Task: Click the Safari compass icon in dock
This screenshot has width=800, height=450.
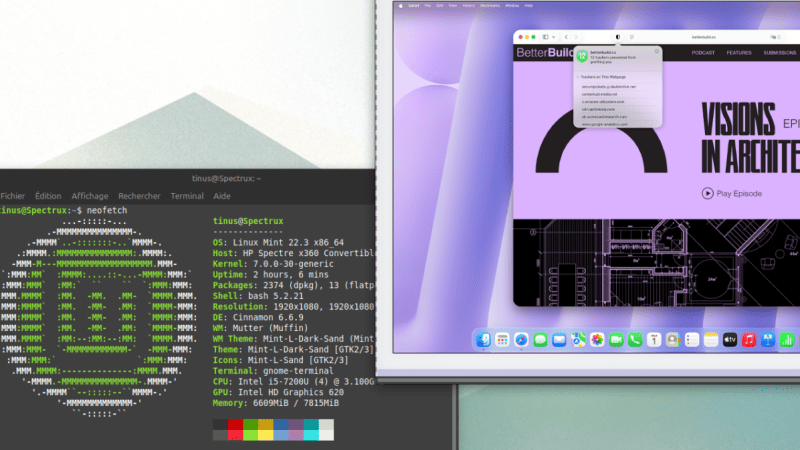Action: (521, 340)
